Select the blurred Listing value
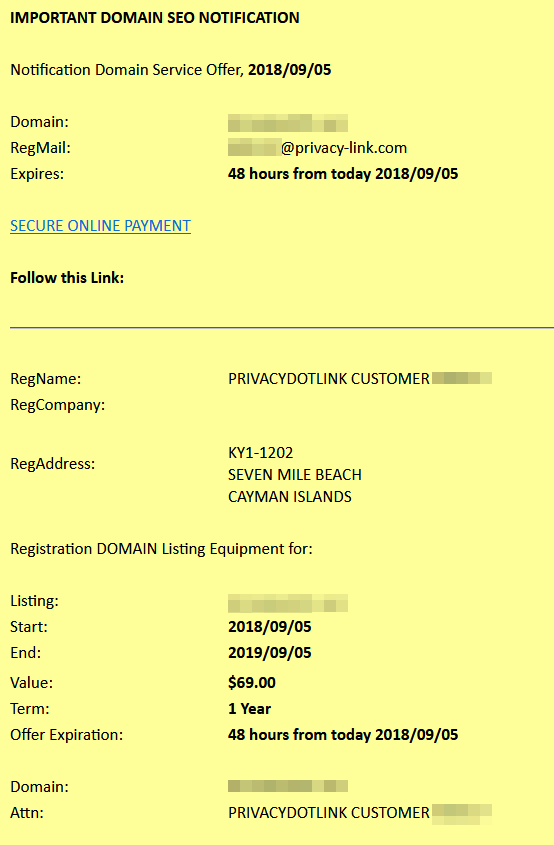554x845 pixels. click(288, 603)
